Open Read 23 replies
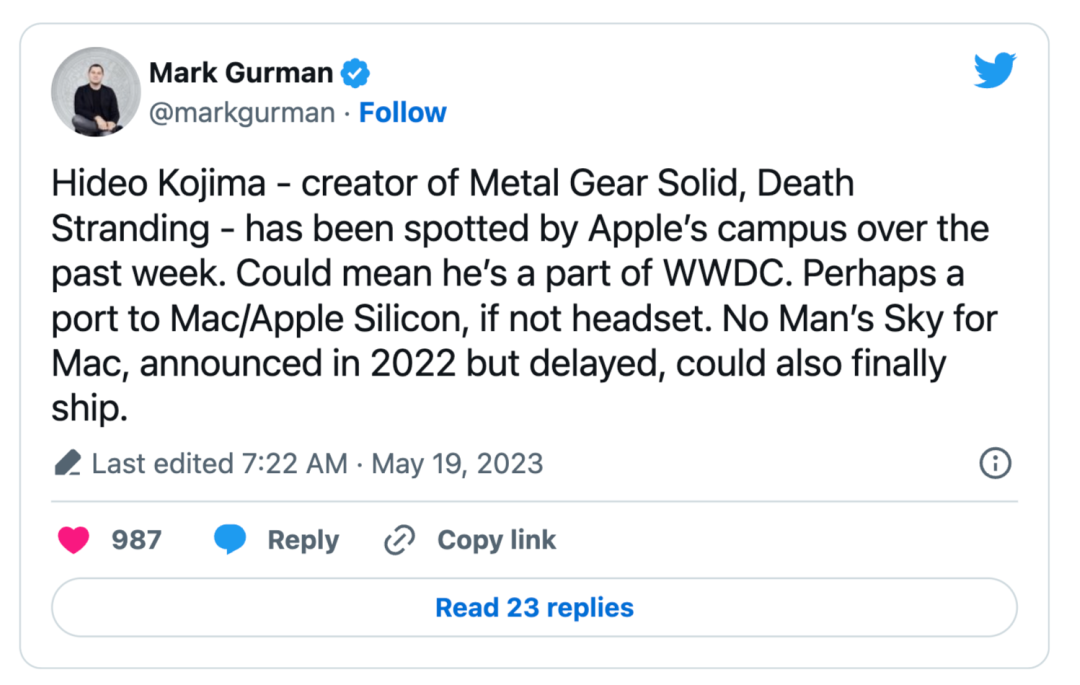The image size is (1080, 685). pos(534,607)
